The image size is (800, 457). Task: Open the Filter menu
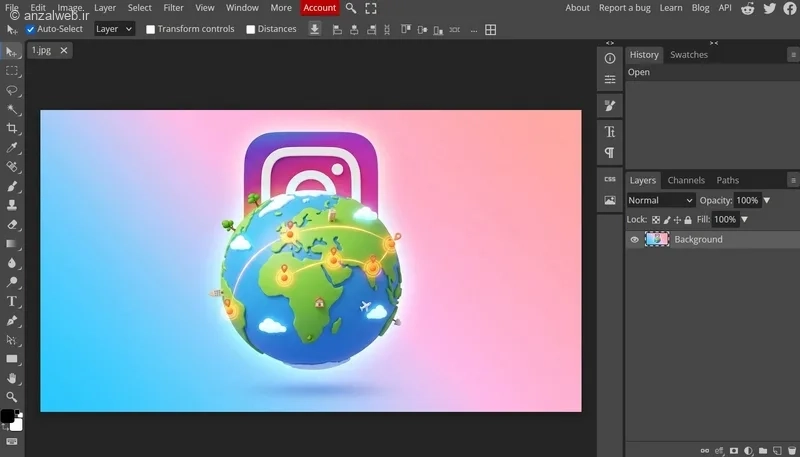[173, 8]
